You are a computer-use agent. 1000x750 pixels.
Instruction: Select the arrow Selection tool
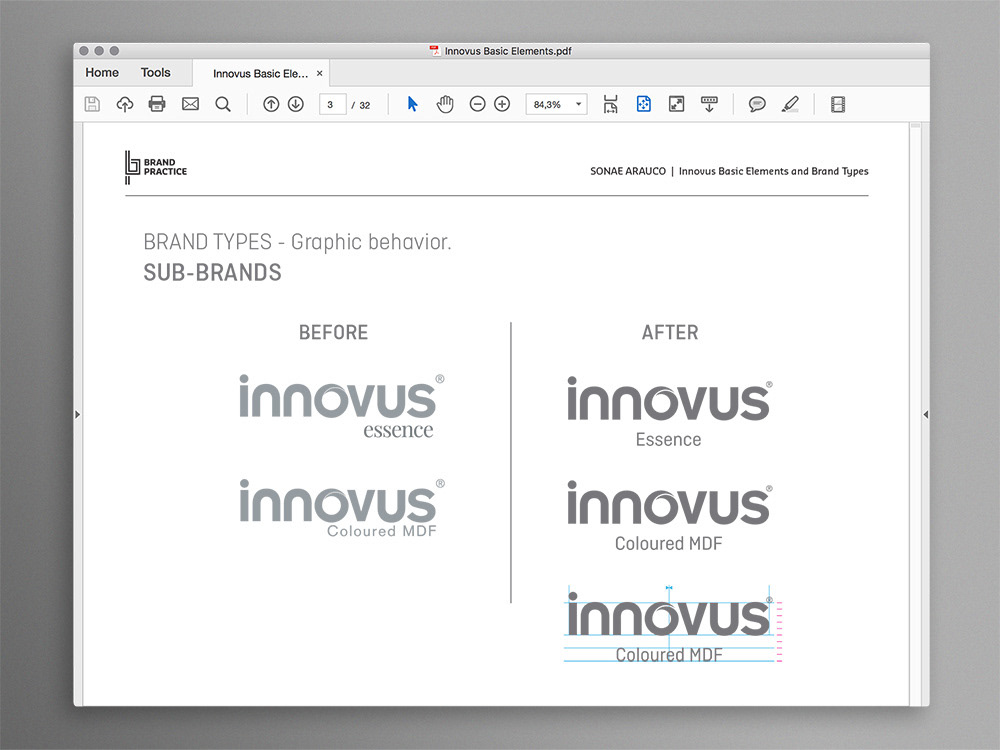click(x=413, y=104)
